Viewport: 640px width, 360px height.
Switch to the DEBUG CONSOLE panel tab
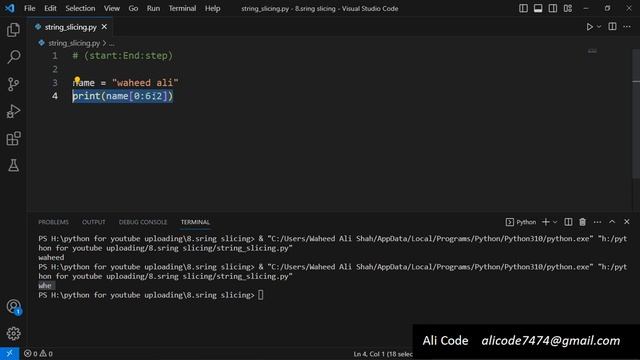(143, 222)
